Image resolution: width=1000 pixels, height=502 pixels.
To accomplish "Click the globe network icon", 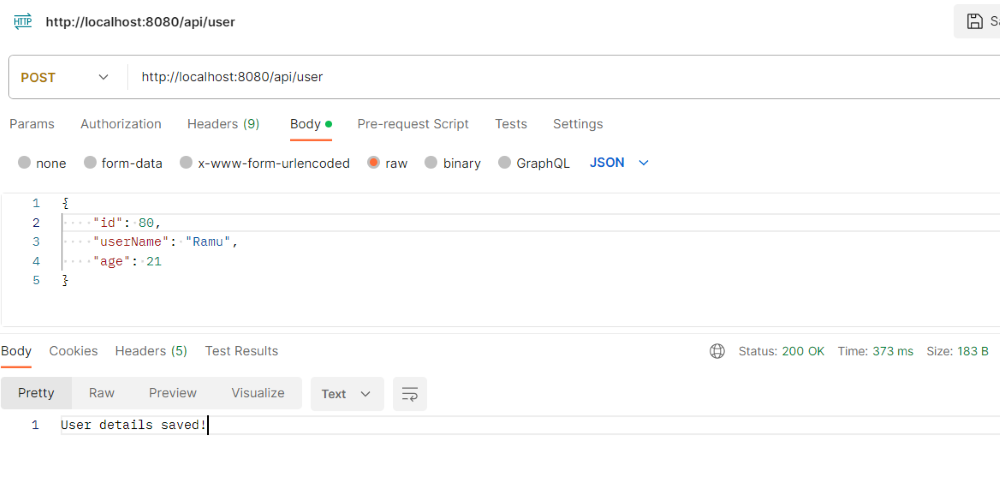I will (x=717, y=351).
